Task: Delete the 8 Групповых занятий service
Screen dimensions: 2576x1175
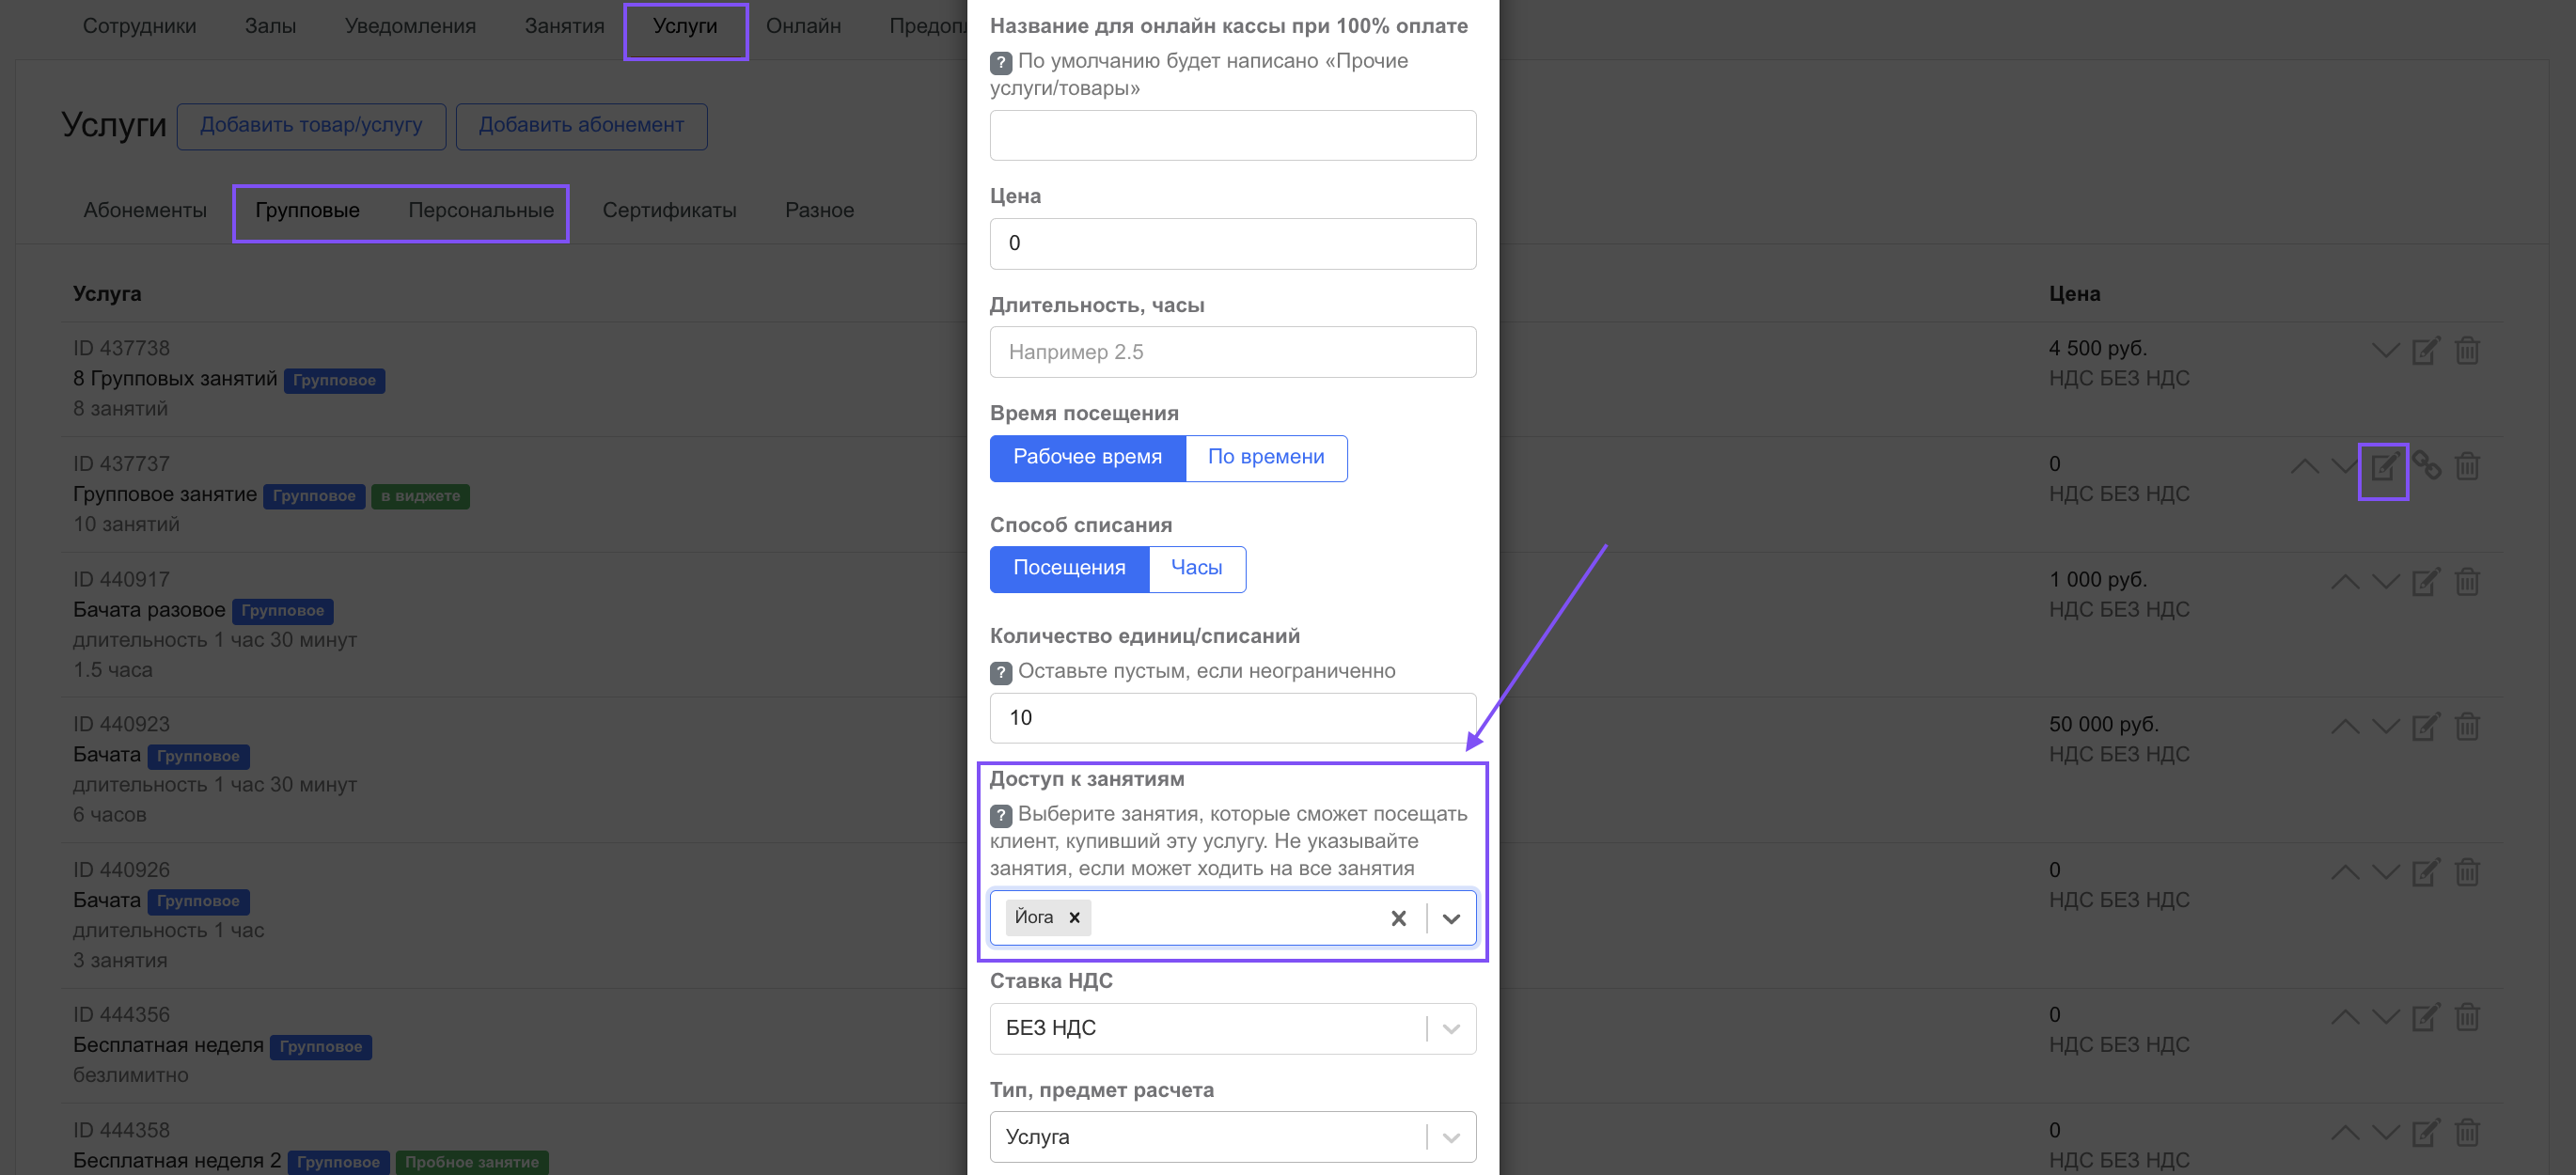Action: [2467, 351]
